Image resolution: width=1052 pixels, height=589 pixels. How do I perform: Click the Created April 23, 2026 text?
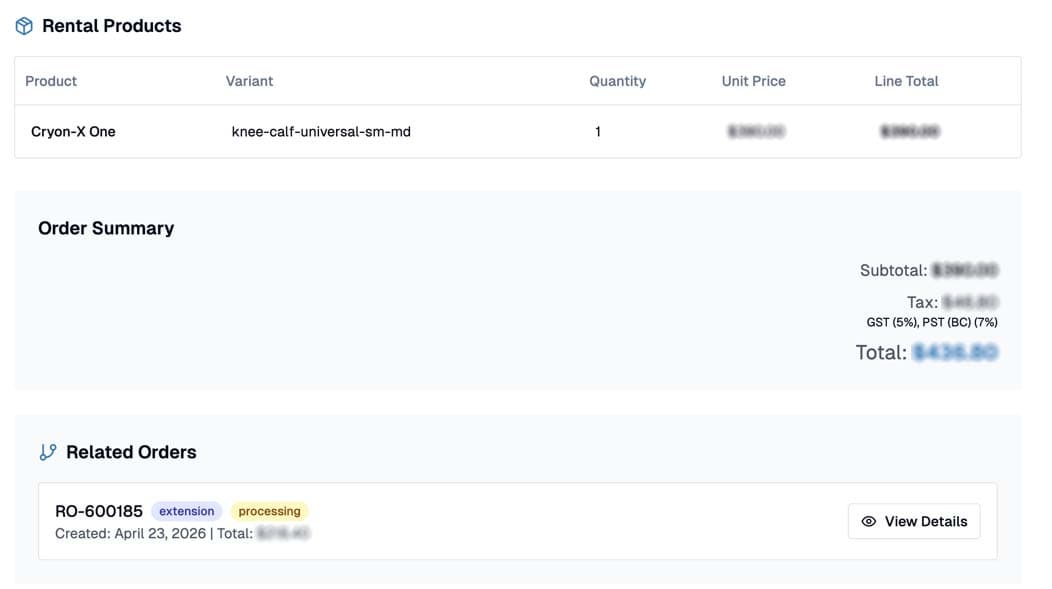tap(130, 533)
